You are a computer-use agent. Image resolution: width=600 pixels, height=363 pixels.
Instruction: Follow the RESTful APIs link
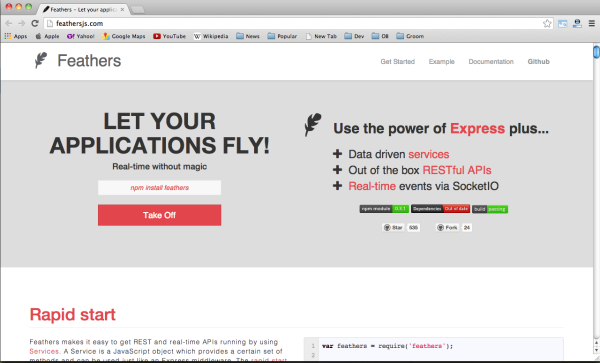tap(457, 170)
